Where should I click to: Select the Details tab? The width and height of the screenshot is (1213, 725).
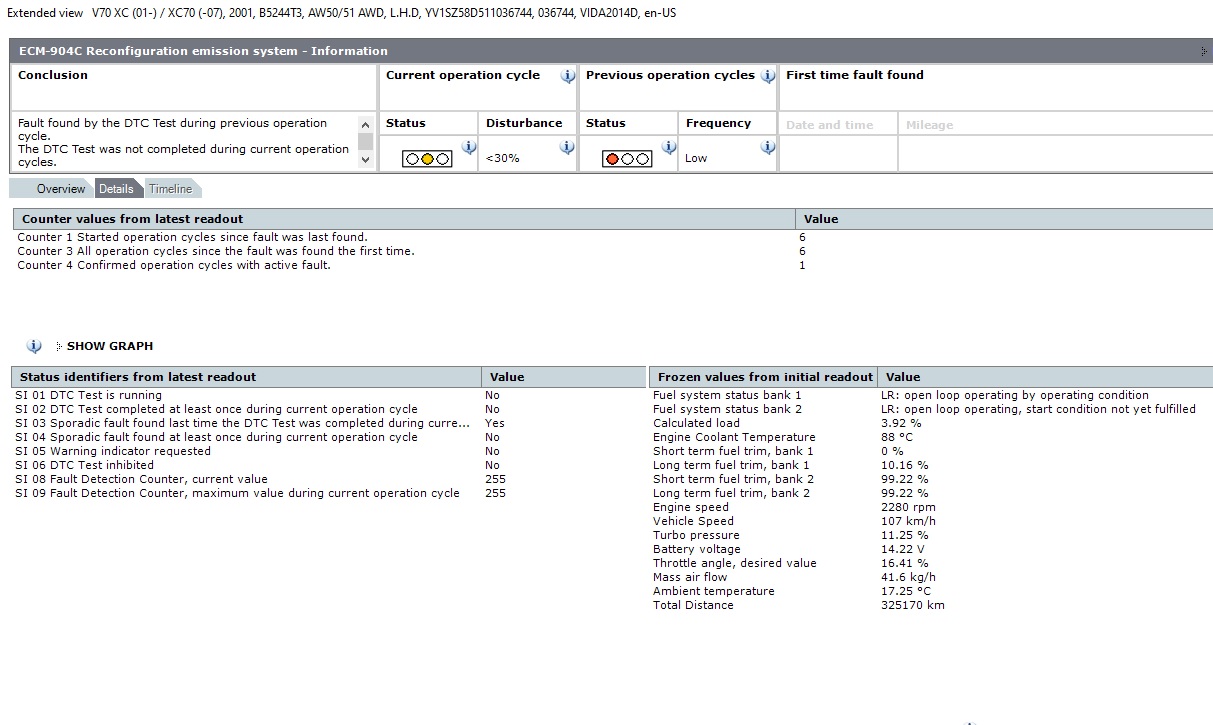116,189
